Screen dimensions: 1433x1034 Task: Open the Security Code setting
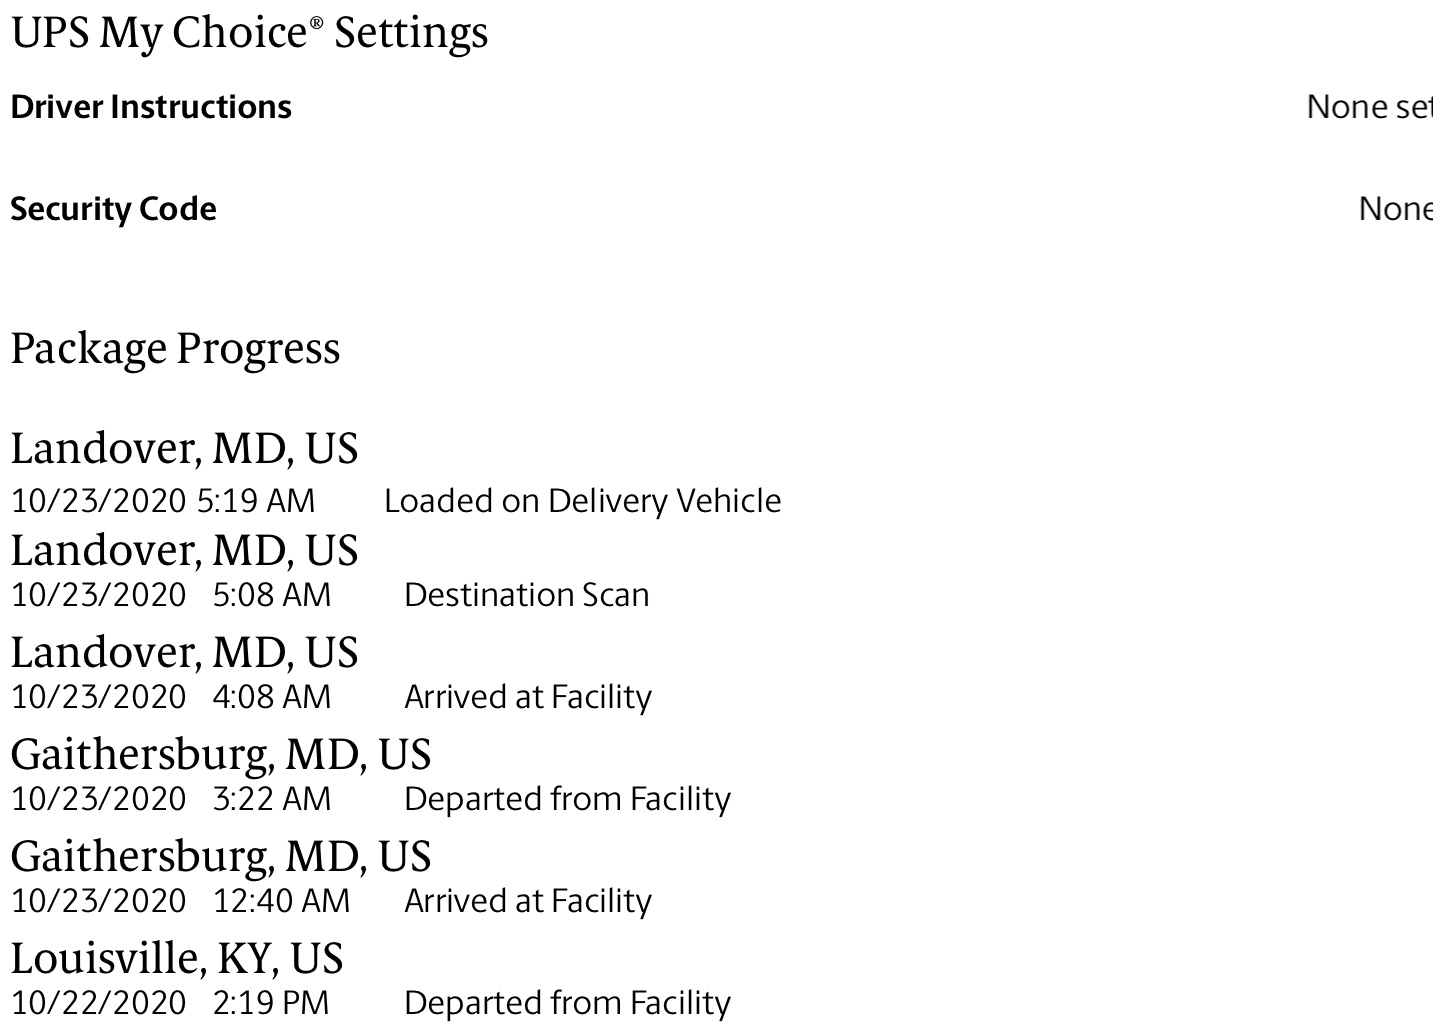click(x=113, y=209)
